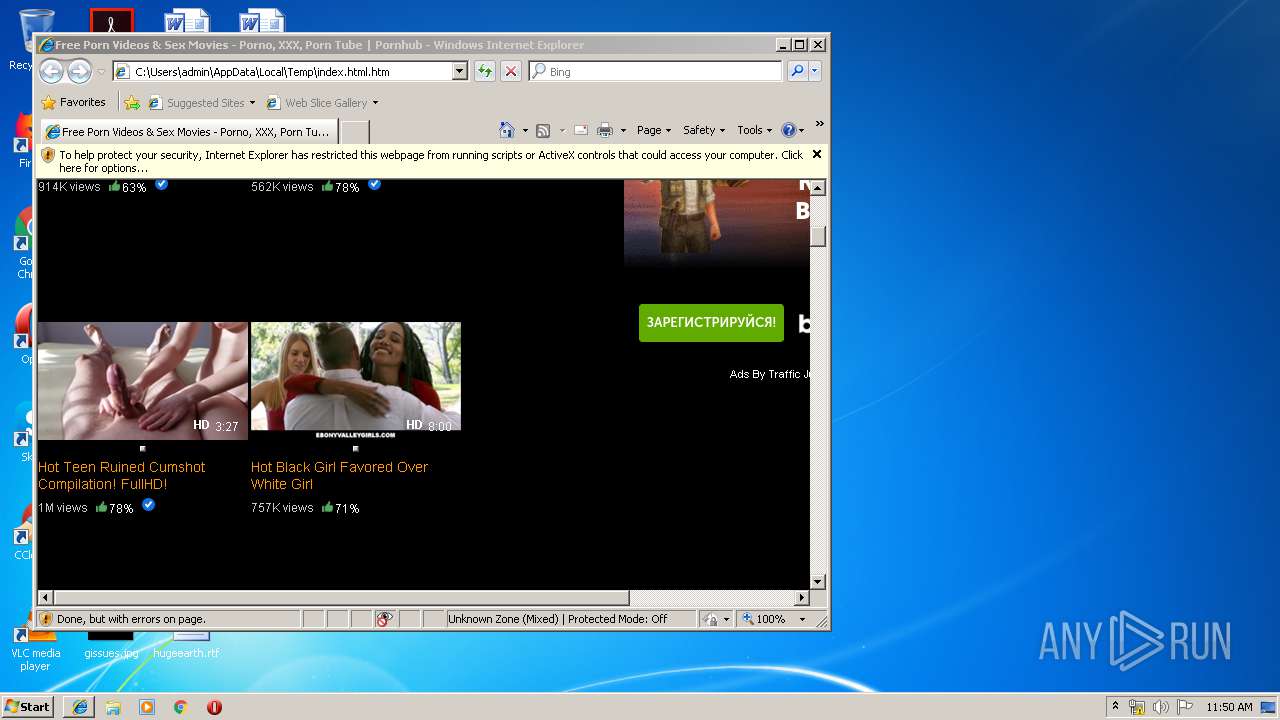Click the 100% zoom level button
Viewport: 1280px width, 720px height.
click(764, 619)
